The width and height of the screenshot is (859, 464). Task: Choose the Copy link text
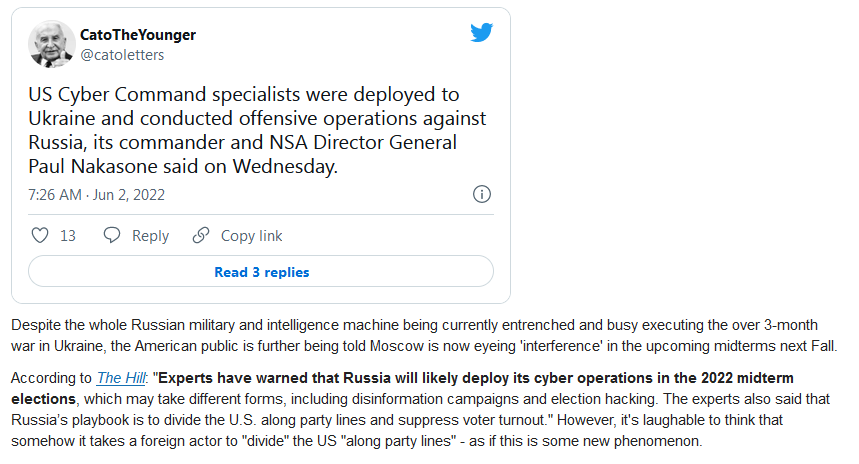pos(251,236)
